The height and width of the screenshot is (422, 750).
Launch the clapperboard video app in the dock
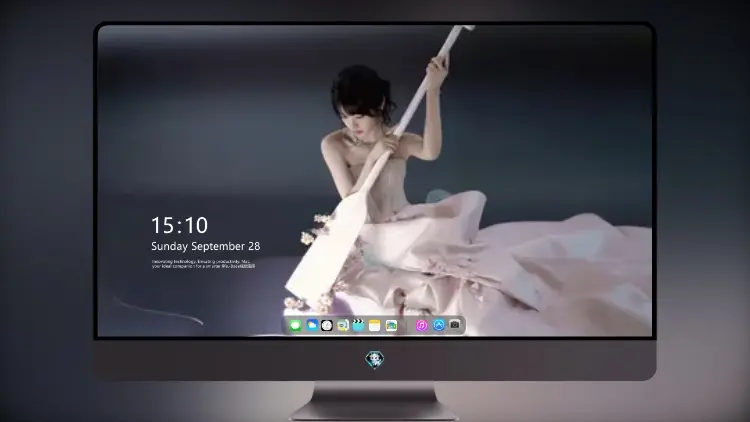(358, 325)
